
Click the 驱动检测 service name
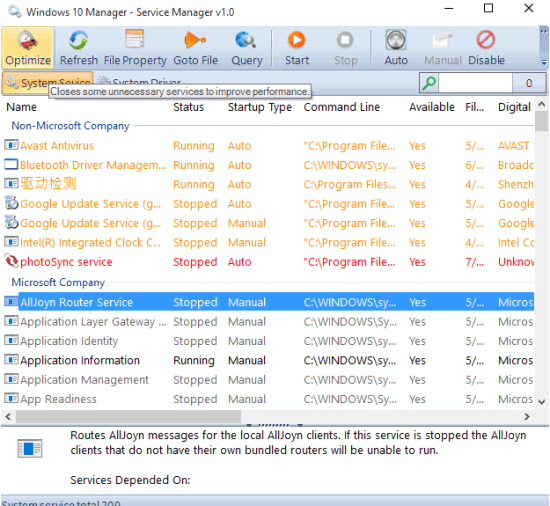point(48,183)
